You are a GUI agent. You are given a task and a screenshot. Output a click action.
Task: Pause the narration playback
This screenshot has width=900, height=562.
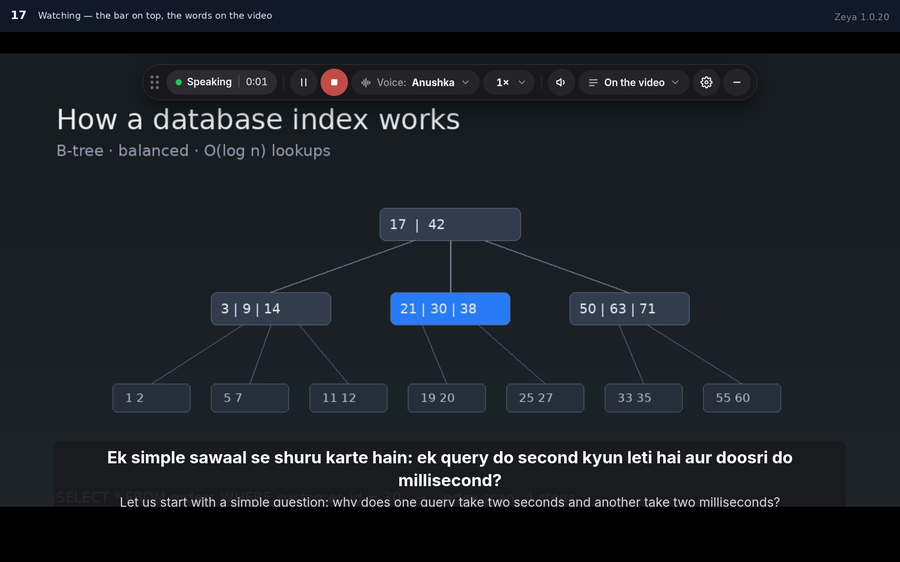point(304,82)
